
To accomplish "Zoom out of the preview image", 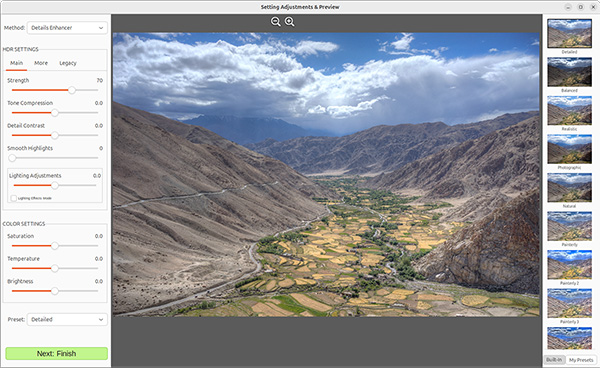I will 276,22.
